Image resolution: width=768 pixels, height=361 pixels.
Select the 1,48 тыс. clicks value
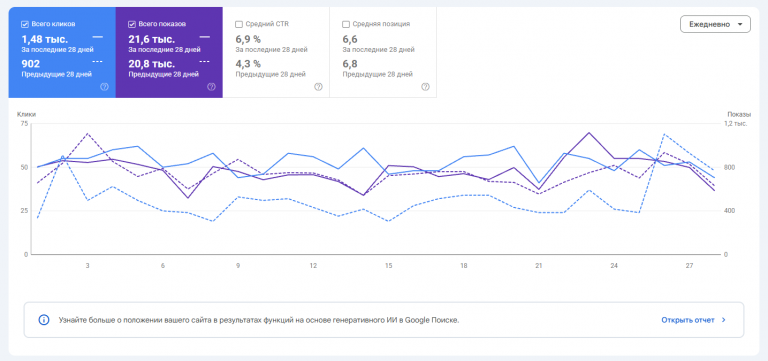[45, 39]
